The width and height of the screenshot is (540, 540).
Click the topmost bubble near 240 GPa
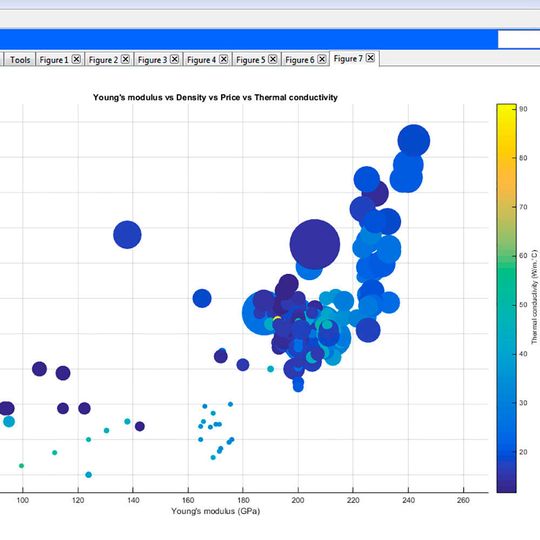(414, 141)
